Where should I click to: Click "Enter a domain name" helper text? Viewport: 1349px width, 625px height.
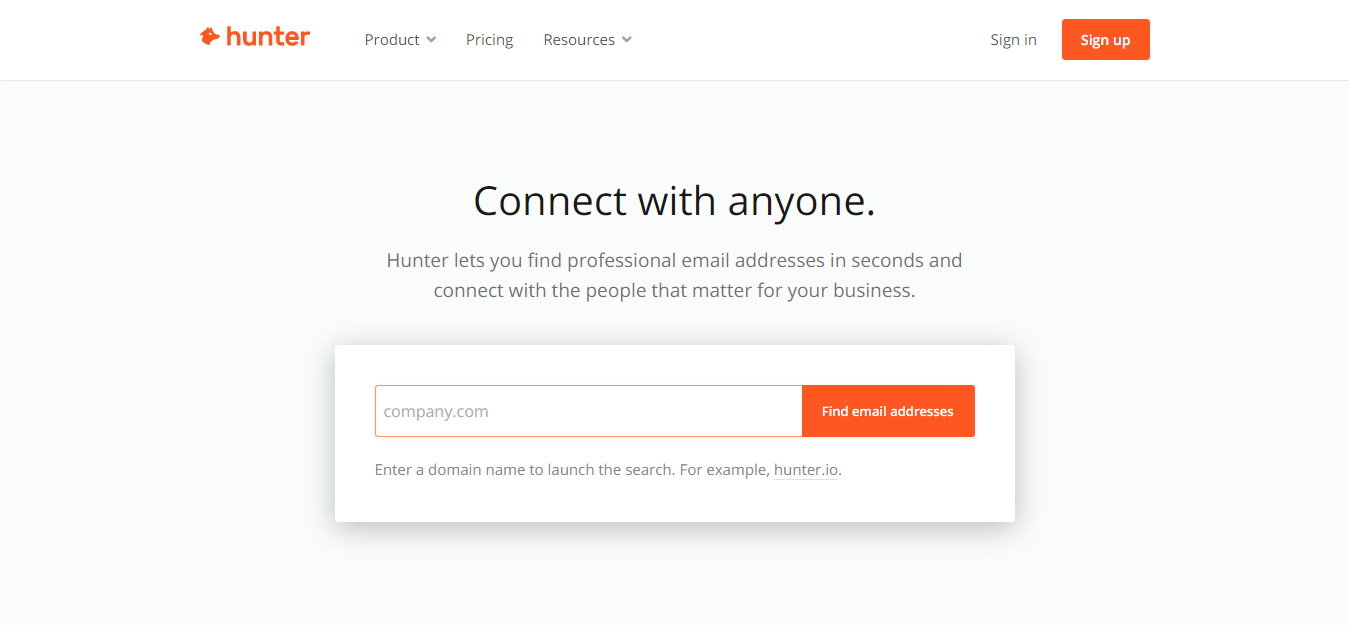tap(445, 470)
